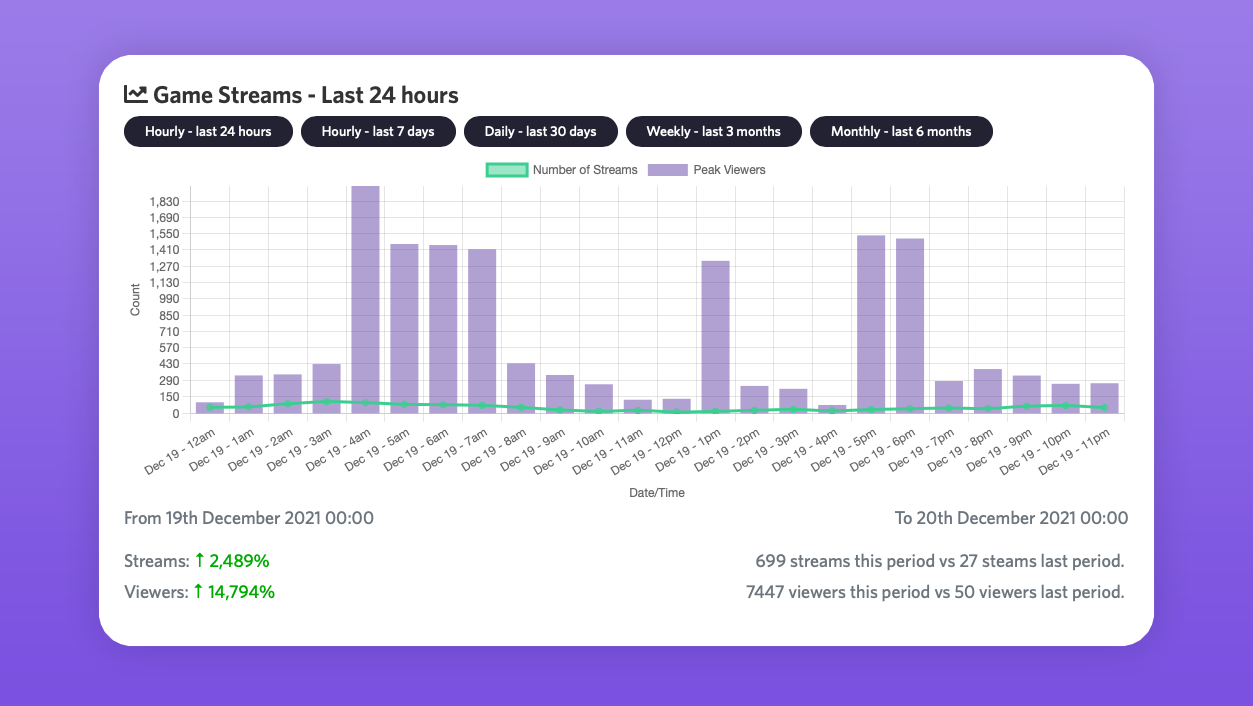1253x706 pixels.
Task: Click the Viewers 14,794% percentage link
Action: pyautogui.click(x=240, y=592)
